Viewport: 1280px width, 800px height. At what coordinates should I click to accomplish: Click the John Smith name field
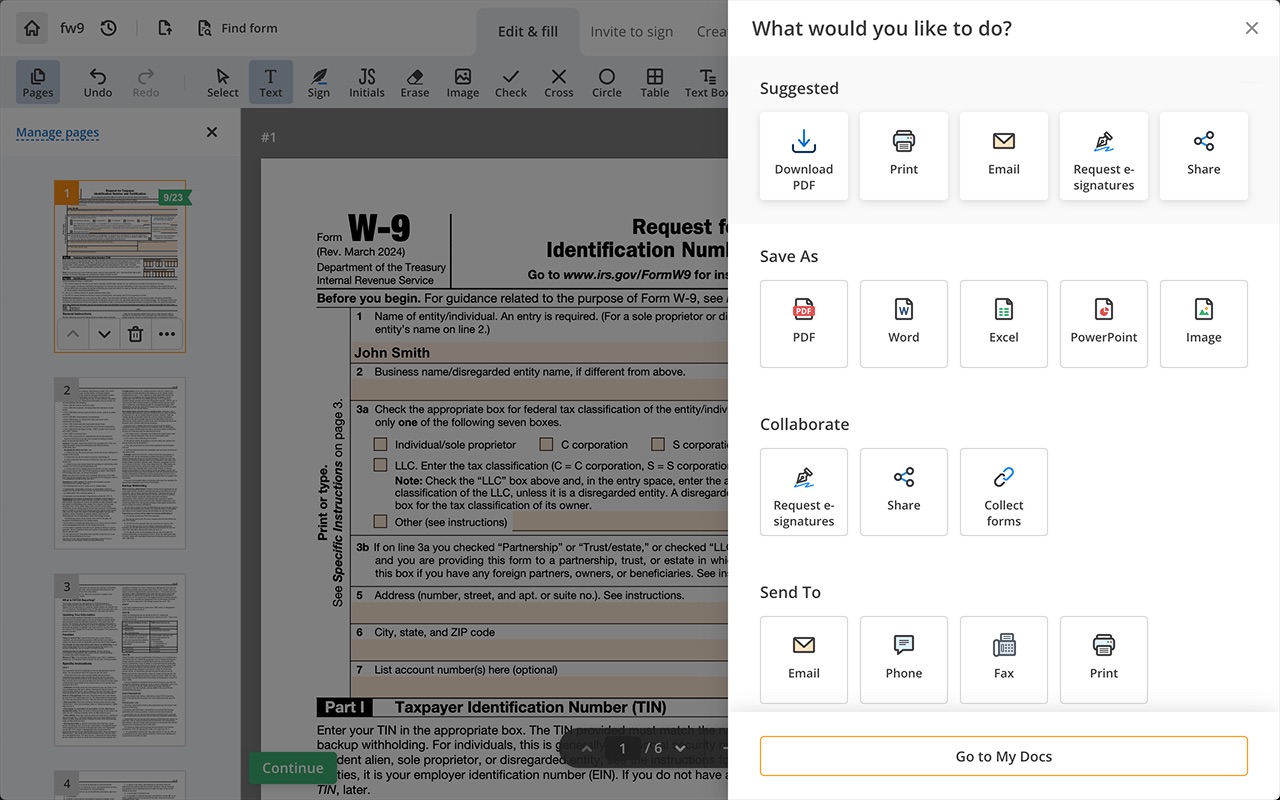[x=540, y=352]
